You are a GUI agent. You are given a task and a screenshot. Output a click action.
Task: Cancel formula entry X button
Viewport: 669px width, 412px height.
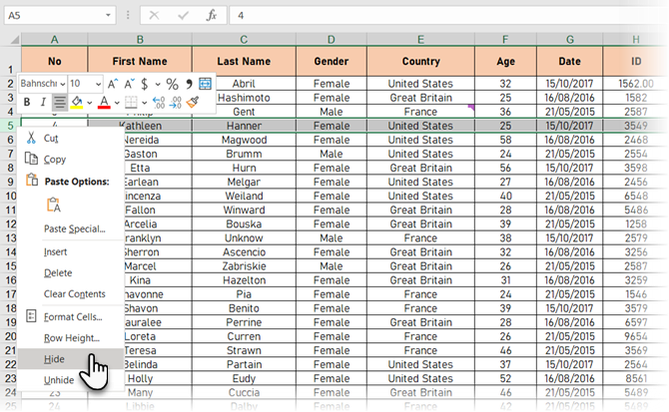(154, 15)
